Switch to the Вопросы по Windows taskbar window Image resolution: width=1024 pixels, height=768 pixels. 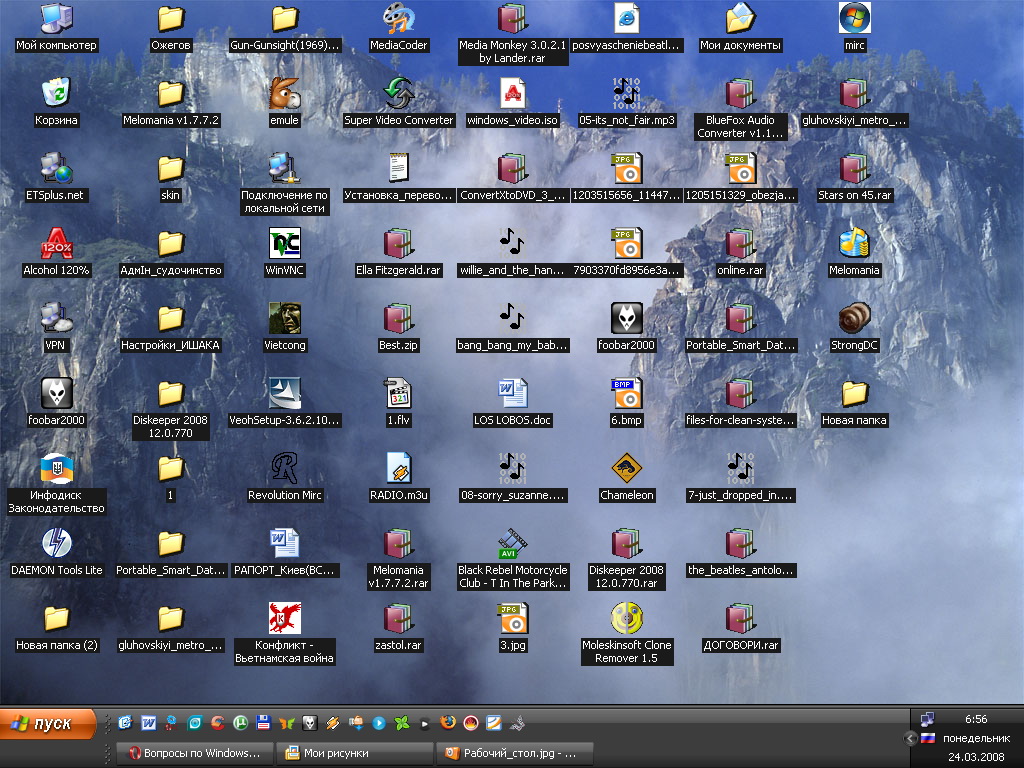[x=192, y=753]
